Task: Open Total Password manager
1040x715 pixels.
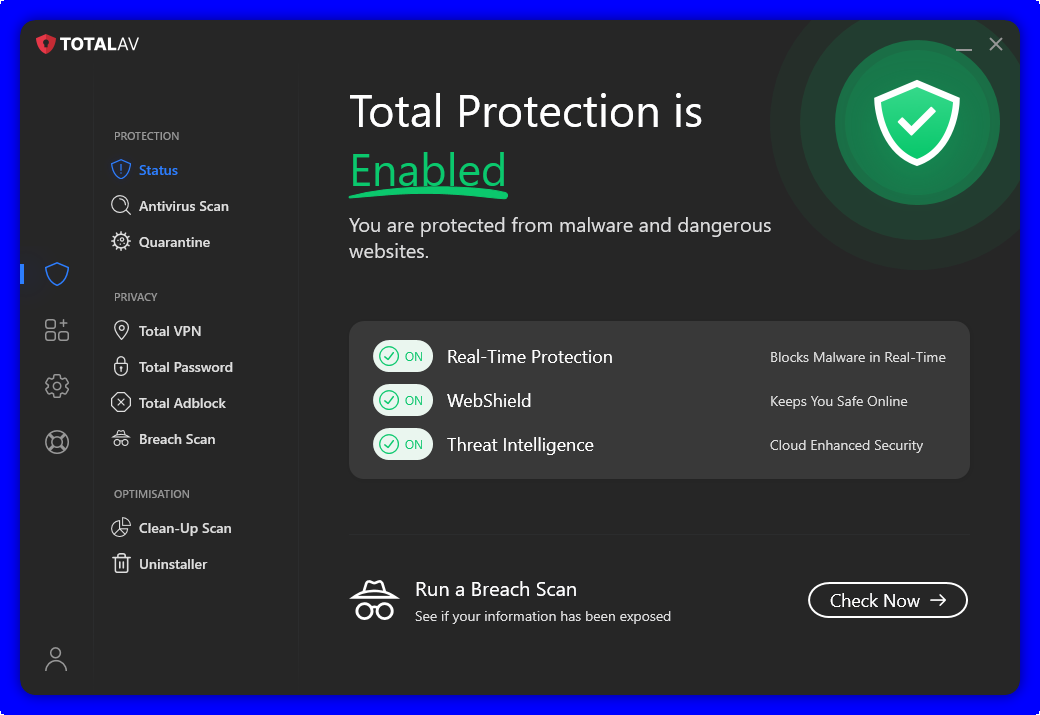Action: click(x=185, y=367)
